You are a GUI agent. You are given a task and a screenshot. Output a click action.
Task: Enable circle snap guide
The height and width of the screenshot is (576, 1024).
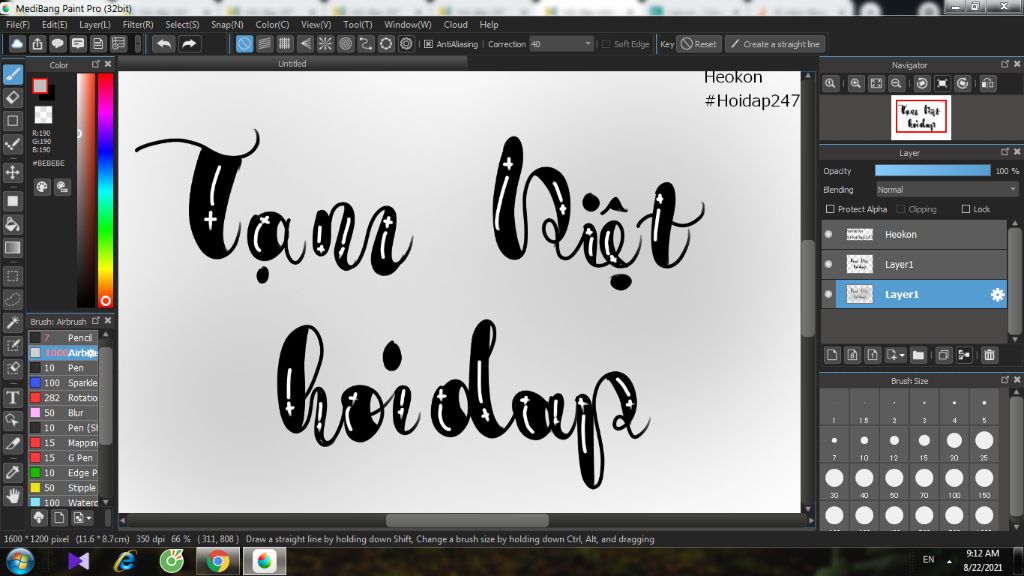coord(345,44)
